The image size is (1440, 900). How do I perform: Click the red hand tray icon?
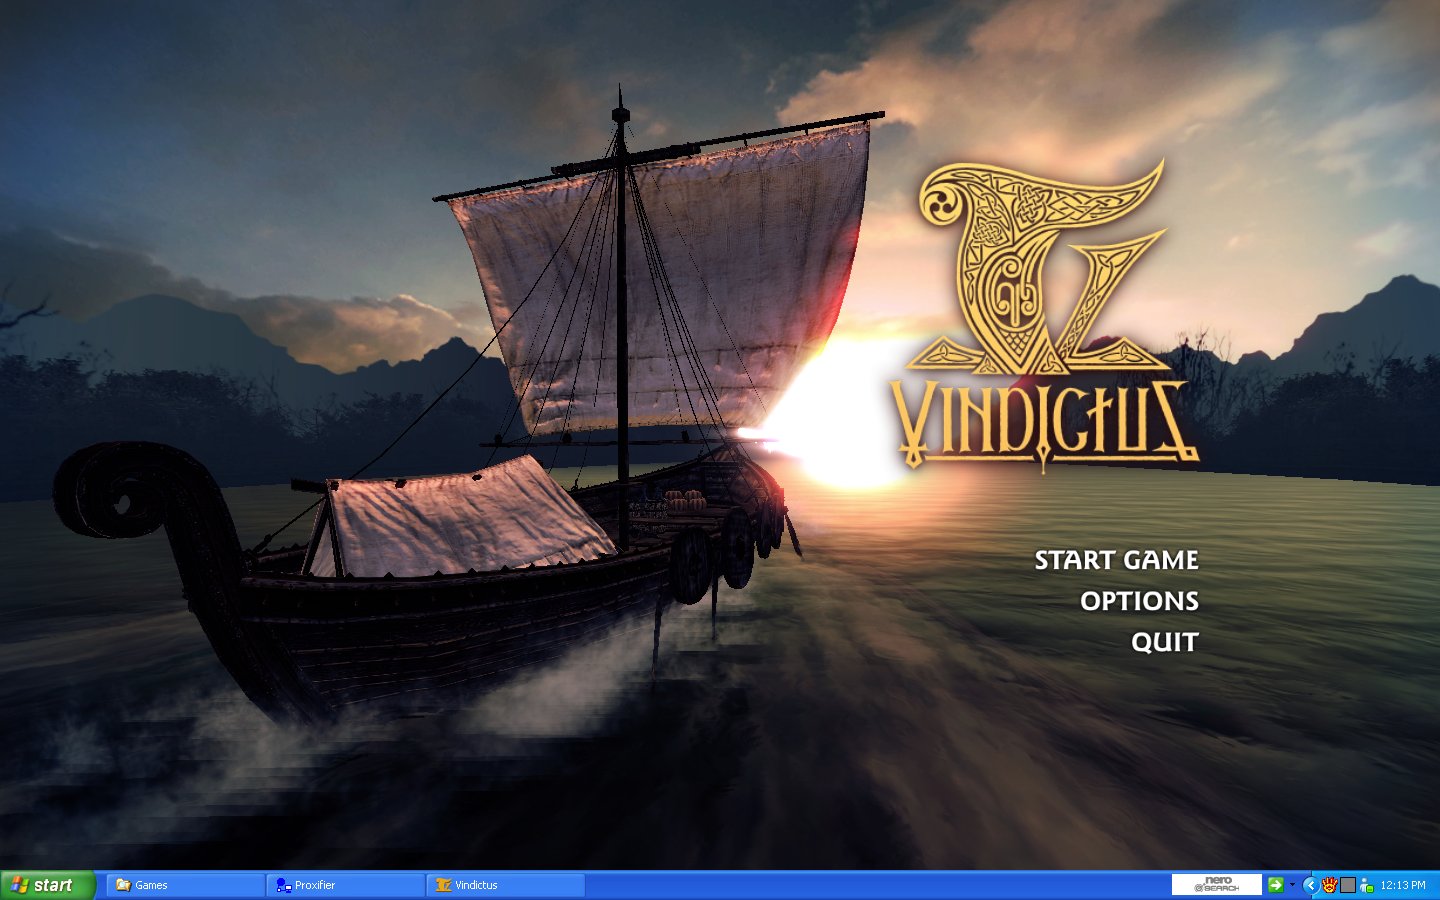coord(1329,885)
